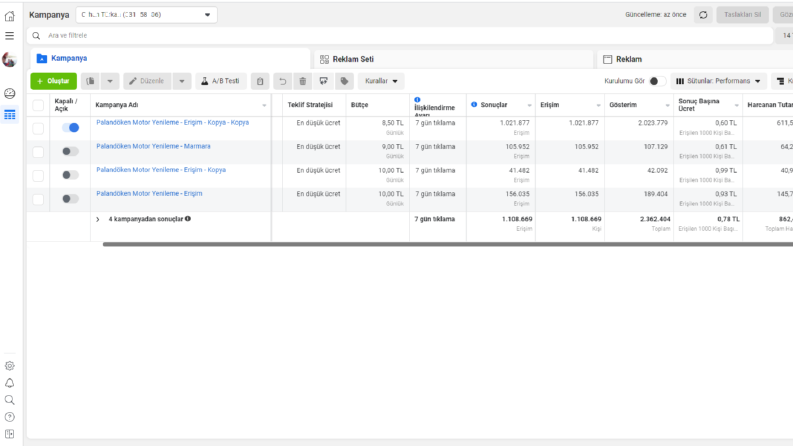The height and width of the screenshot is (446, 793).
Task: Click the hamburger menu icon in the sidebar
Action: click(10, 36)
